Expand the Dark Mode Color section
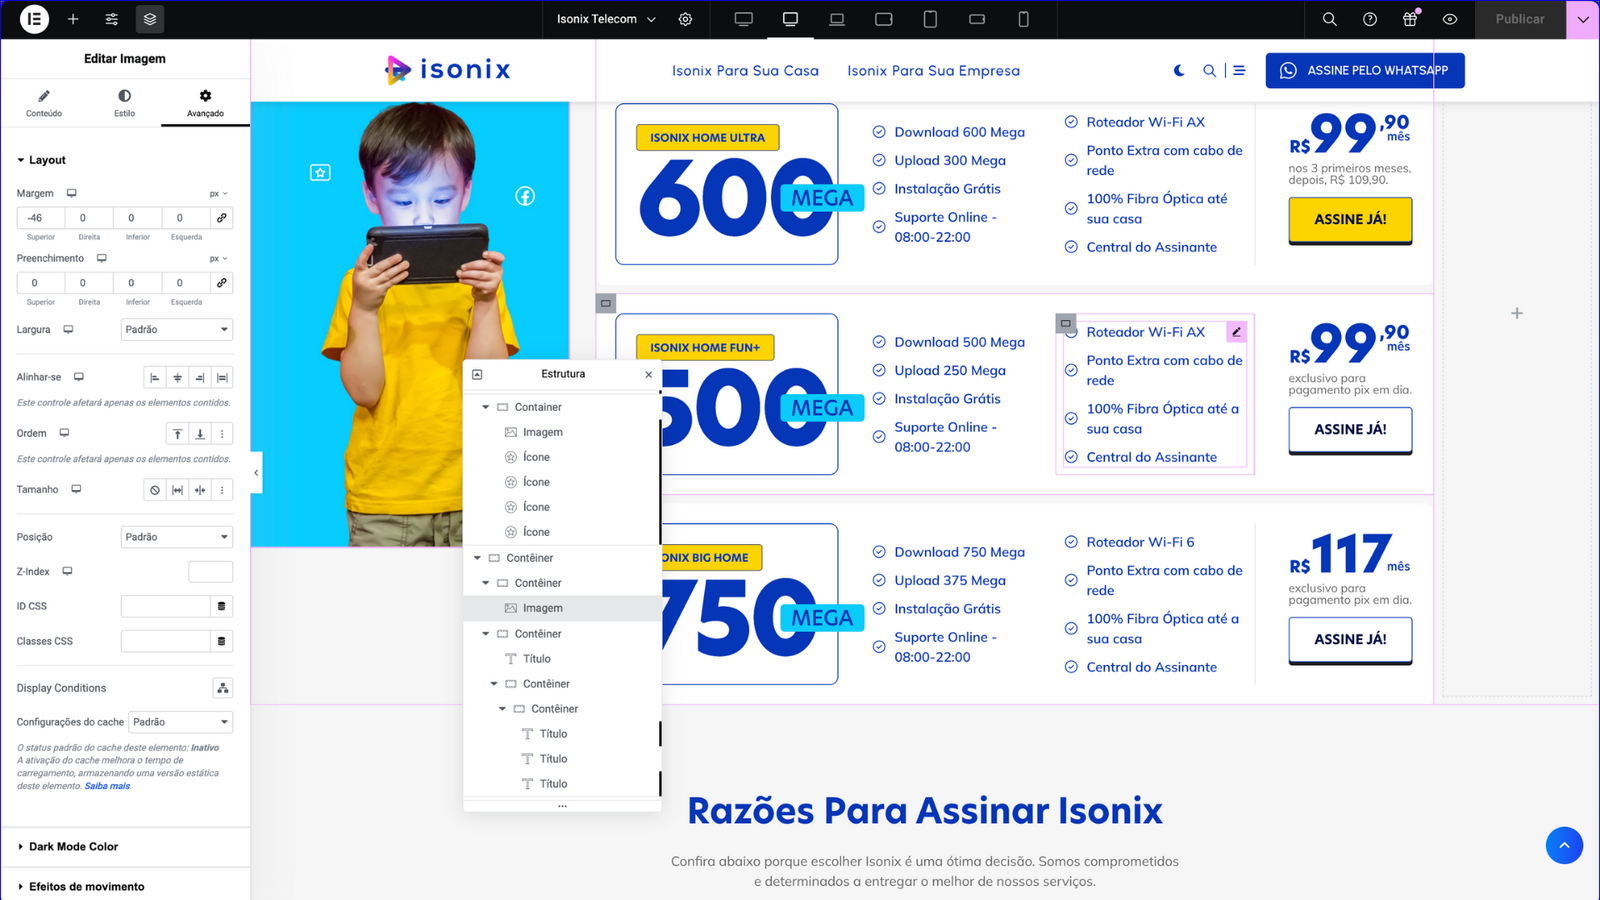This screenshot has height=900, width=1600. point(73,847)
